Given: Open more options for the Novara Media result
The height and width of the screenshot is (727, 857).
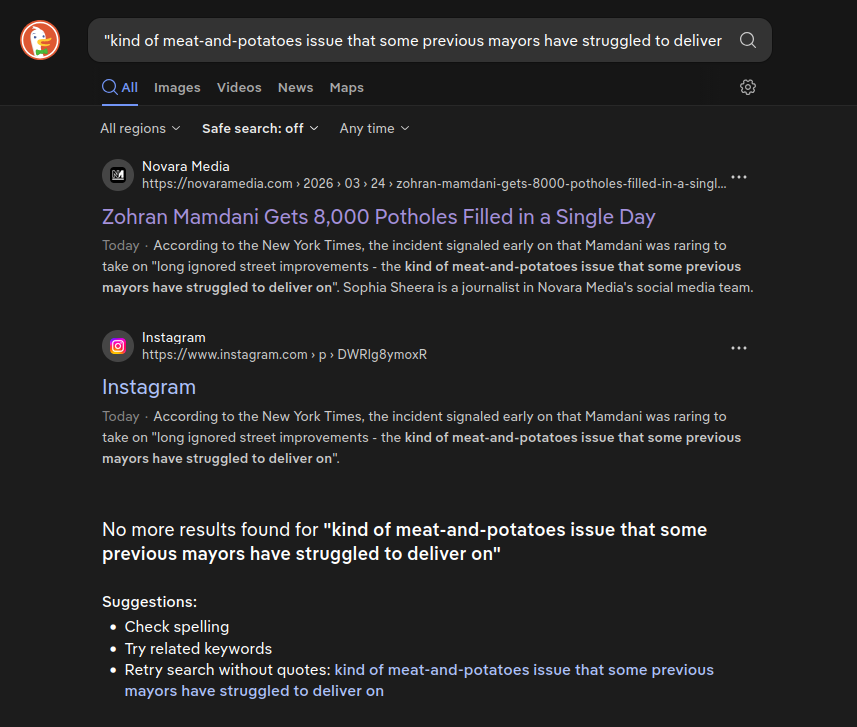Looking at the screenshot, I should pos(738,176).
